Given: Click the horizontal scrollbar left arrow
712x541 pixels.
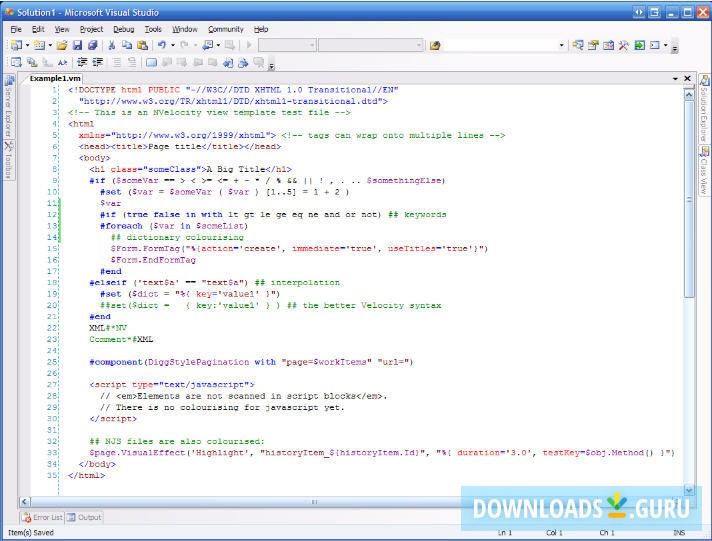Looking at the screenshot, I should 25,501.
